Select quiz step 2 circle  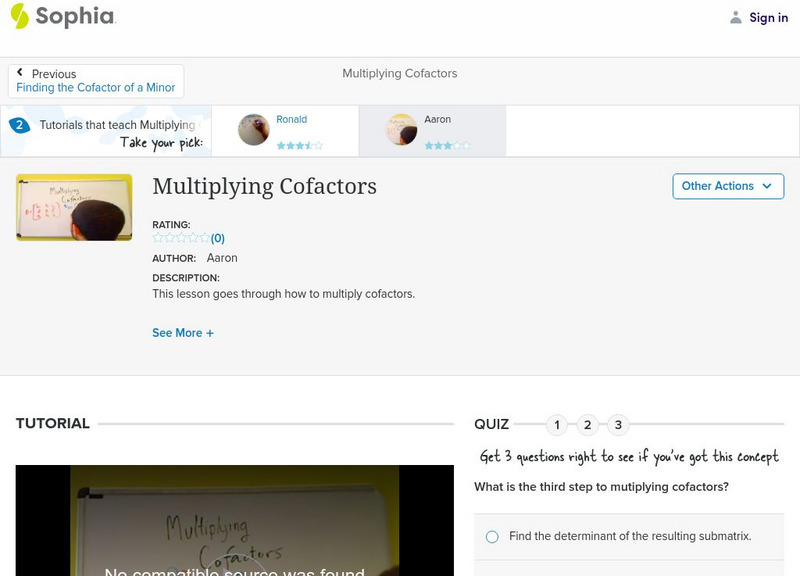(587, 424)
